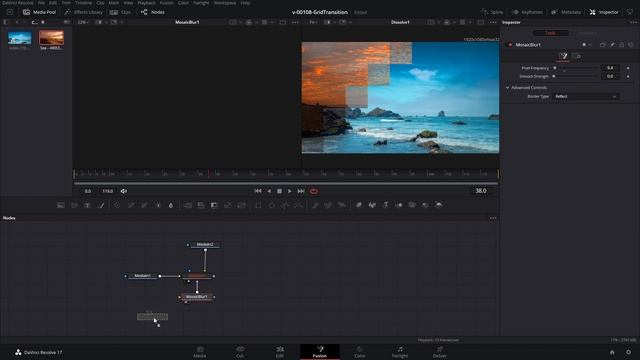
Task: Open MosaicBlur1 Controls tab icon in Inspector
Action: (x=563, y=56)
